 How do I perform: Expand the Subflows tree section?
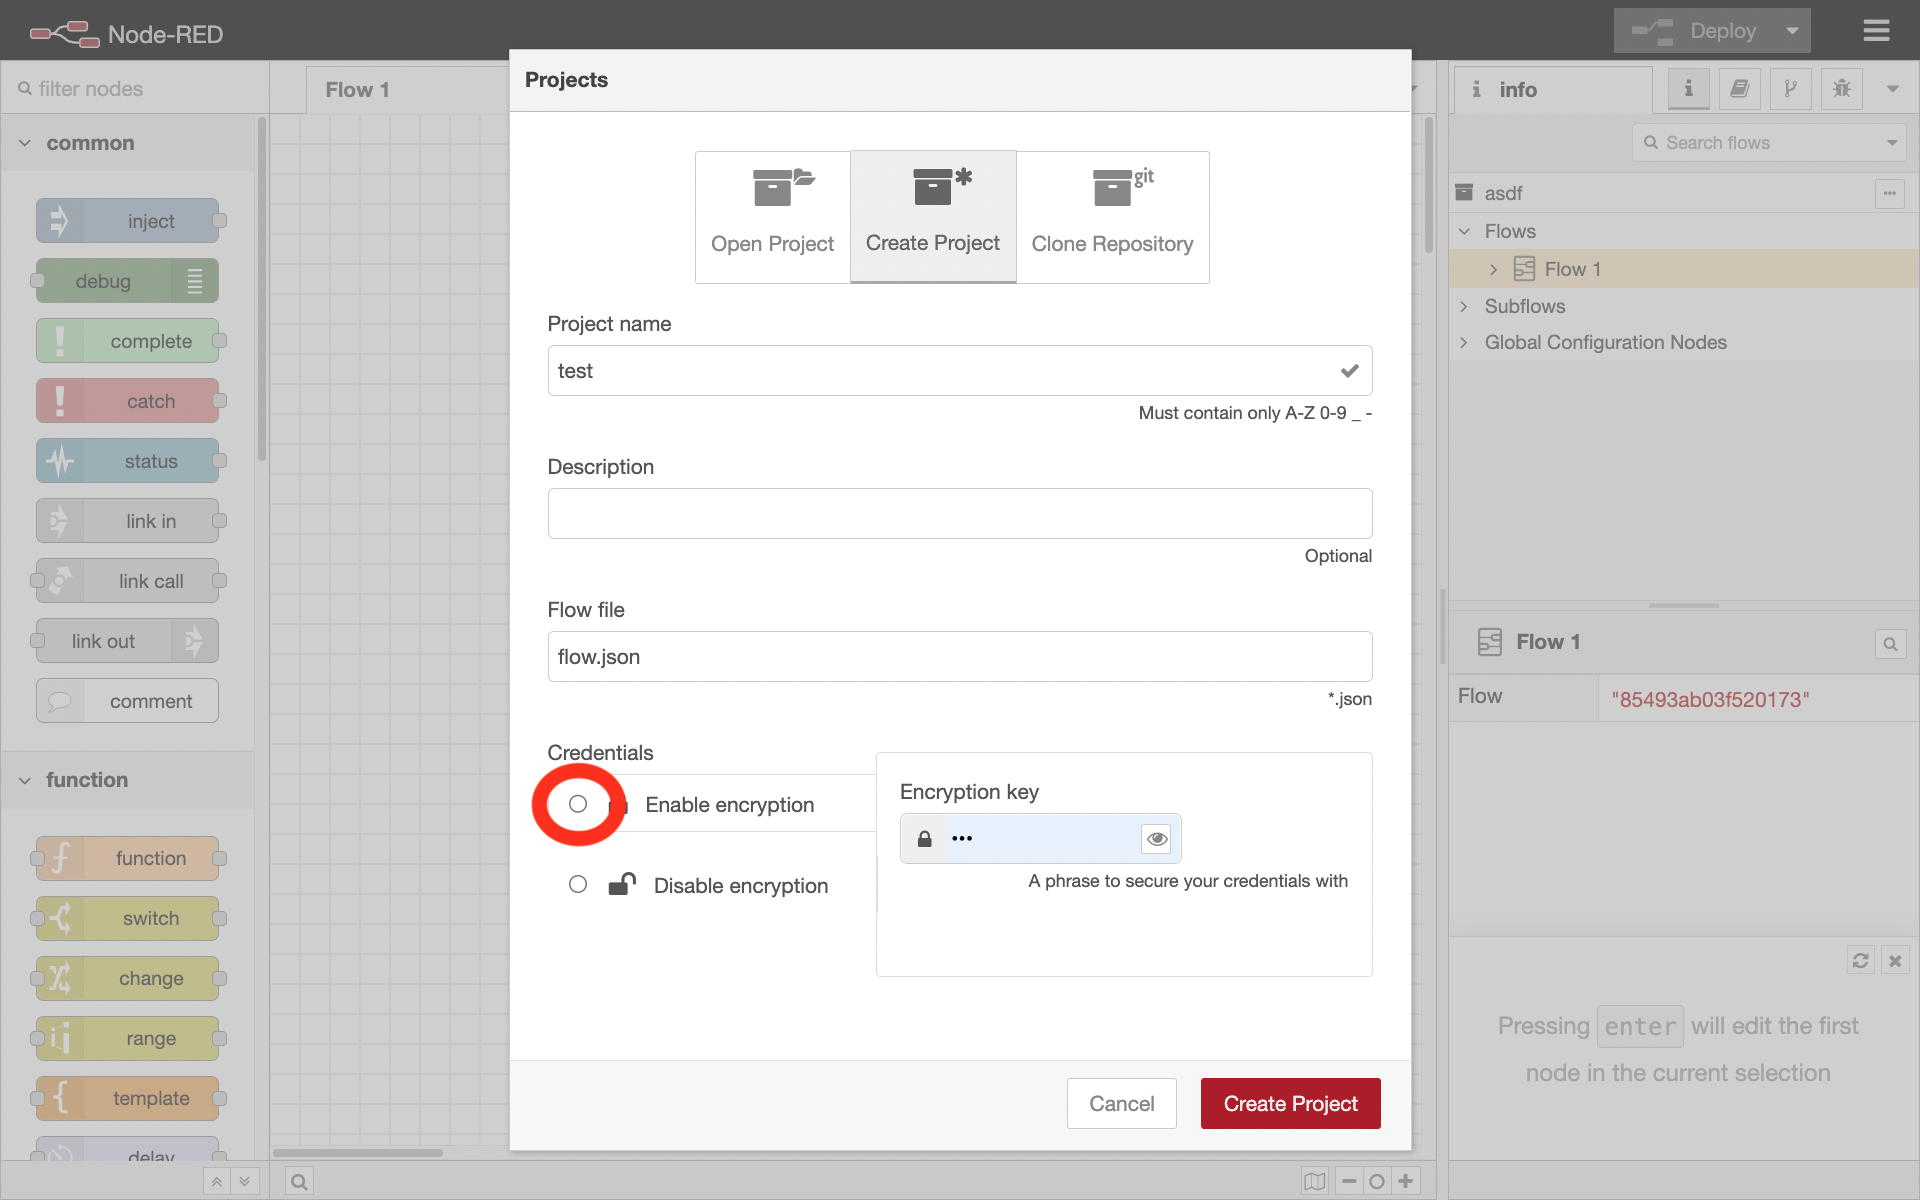(1464, 306)
